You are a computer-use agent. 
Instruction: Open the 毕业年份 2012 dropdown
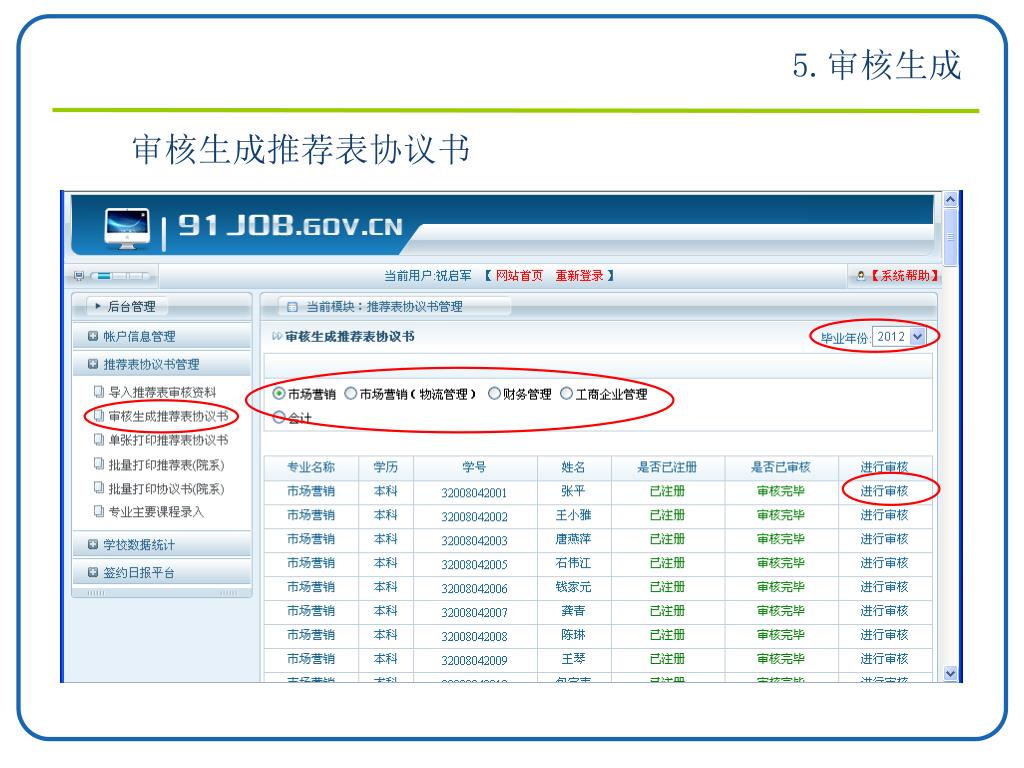click(x=918, y=337)
